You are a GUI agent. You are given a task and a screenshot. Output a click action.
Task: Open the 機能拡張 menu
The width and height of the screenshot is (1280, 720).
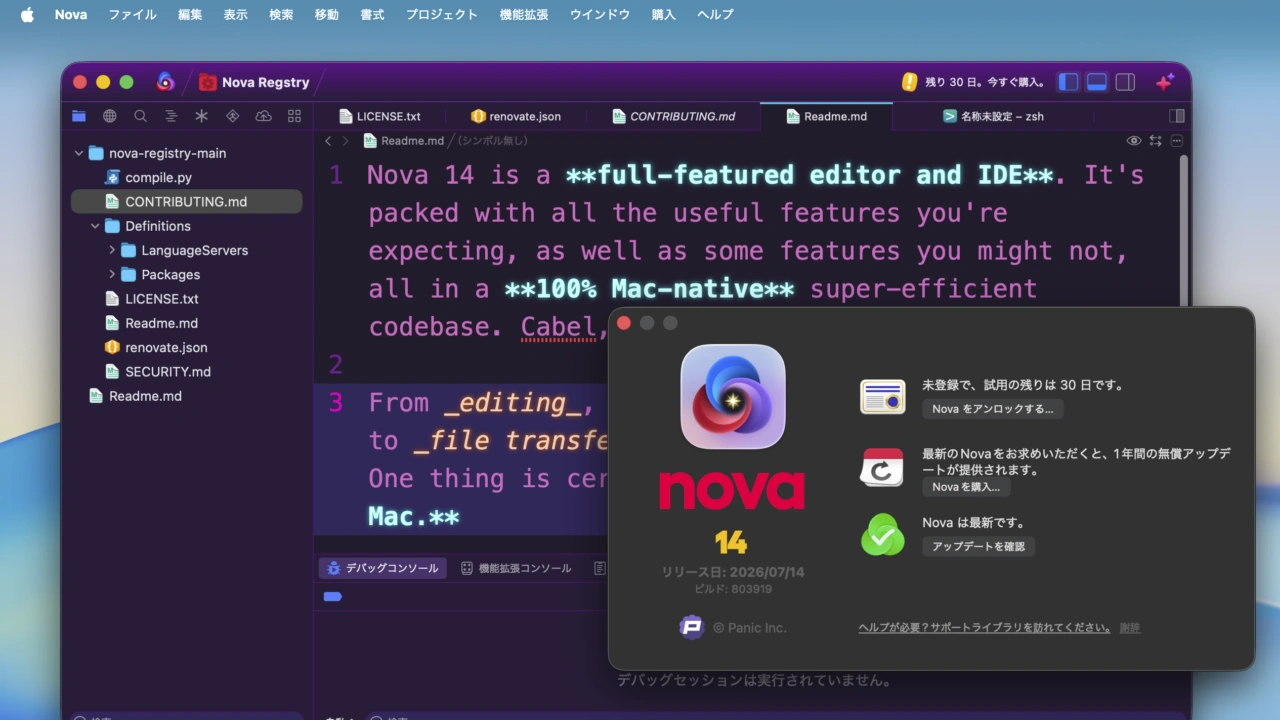coord(524,14)
